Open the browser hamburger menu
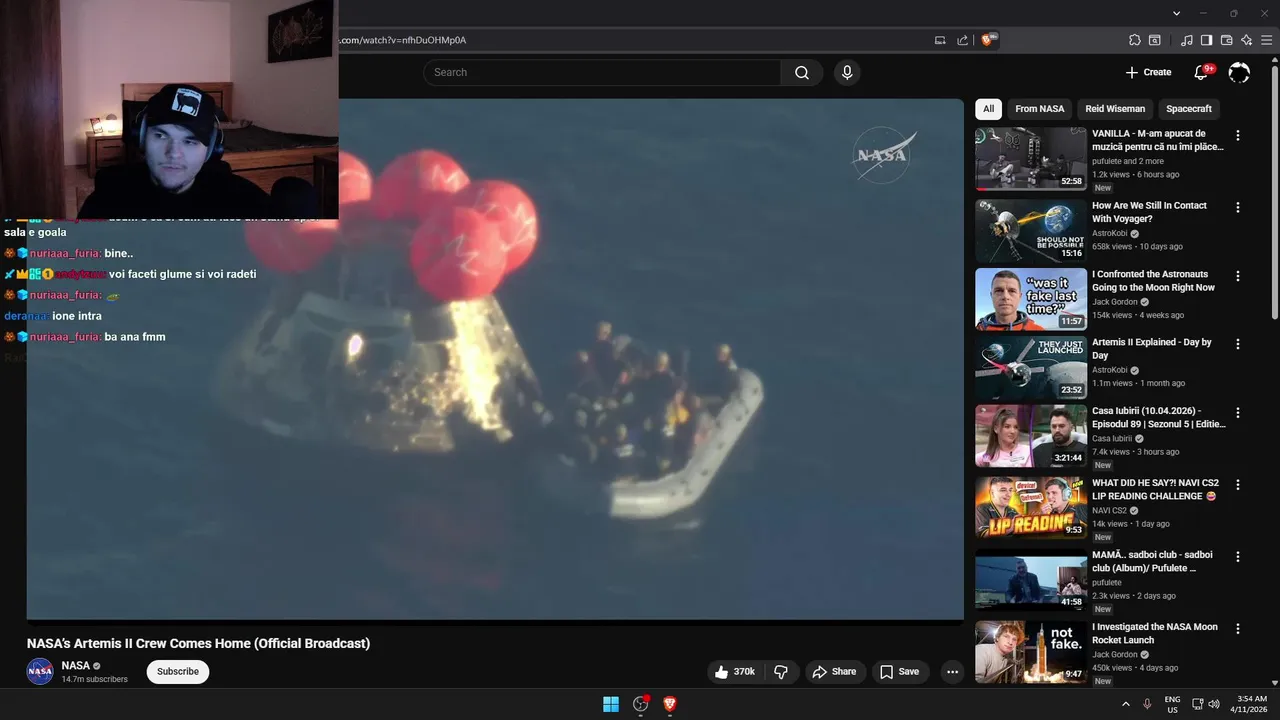 (1266, 40)
